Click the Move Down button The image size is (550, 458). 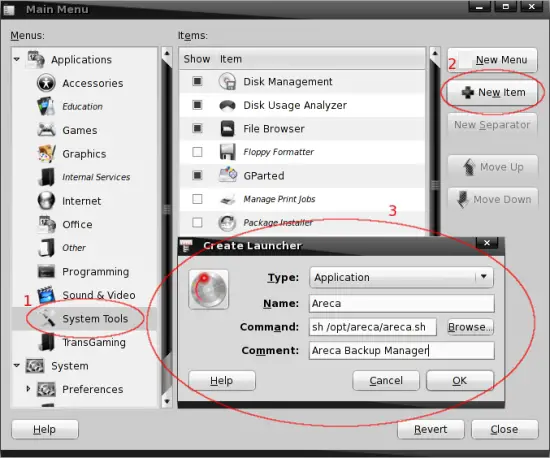493,199
